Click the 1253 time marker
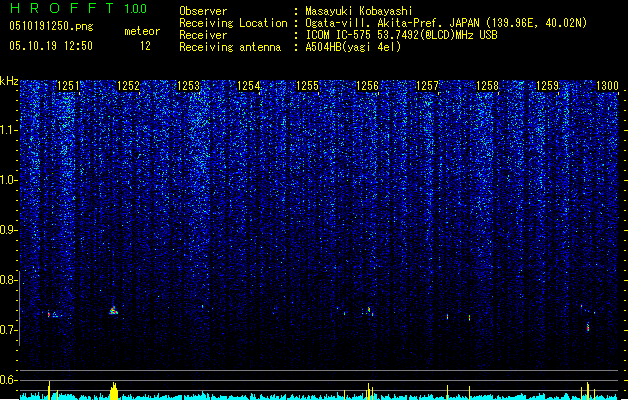Screen dimensions: 629x400 tap(189, 86)
